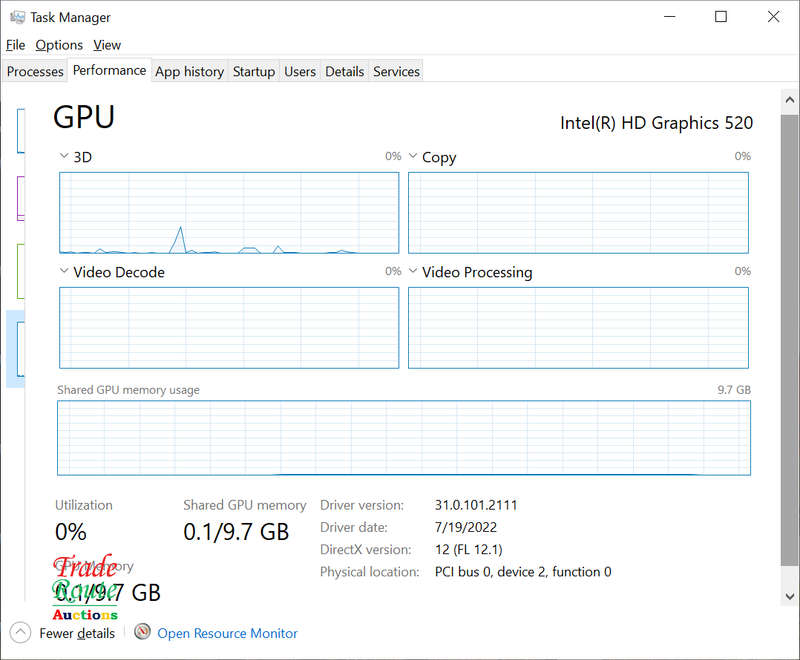Screen dimensions: 800x660
Task: Click the Task Manager title bar icon
Action: tap(15, 17)
